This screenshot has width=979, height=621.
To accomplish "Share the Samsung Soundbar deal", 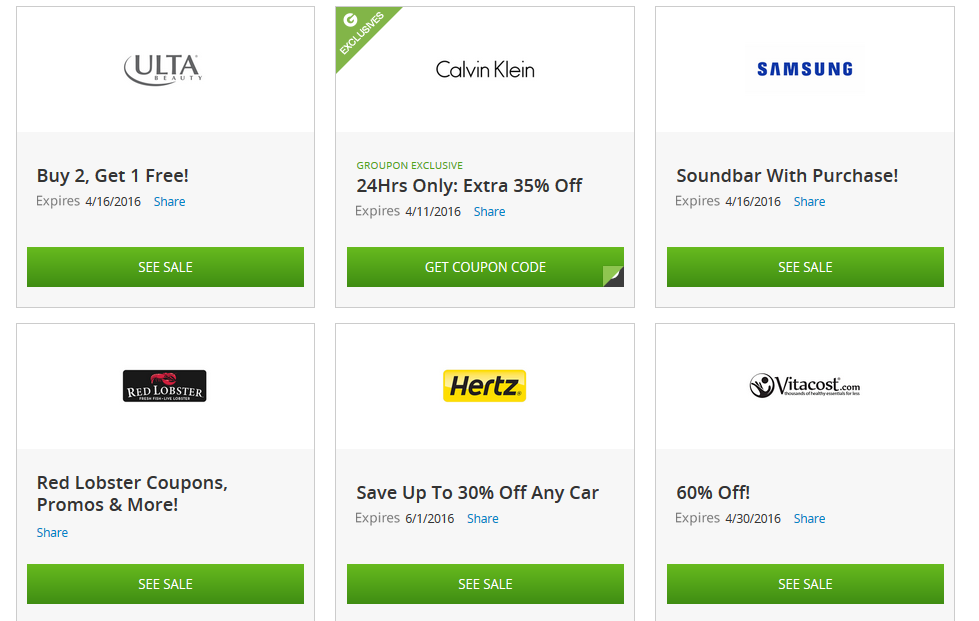I will (809, 202).
